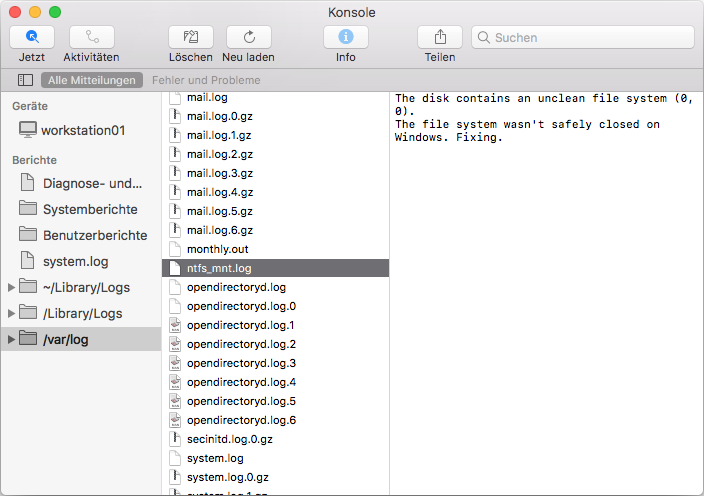704x496 pixels.
Task: Switch to Fehler und Probleme filter
Action: click(x=206, y=80)
